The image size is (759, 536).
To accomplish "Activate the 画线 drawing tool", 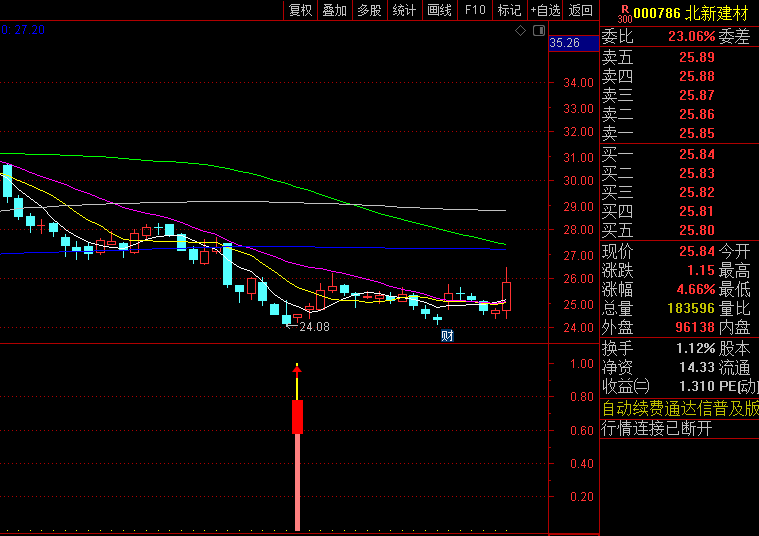I will click(440, 10).
